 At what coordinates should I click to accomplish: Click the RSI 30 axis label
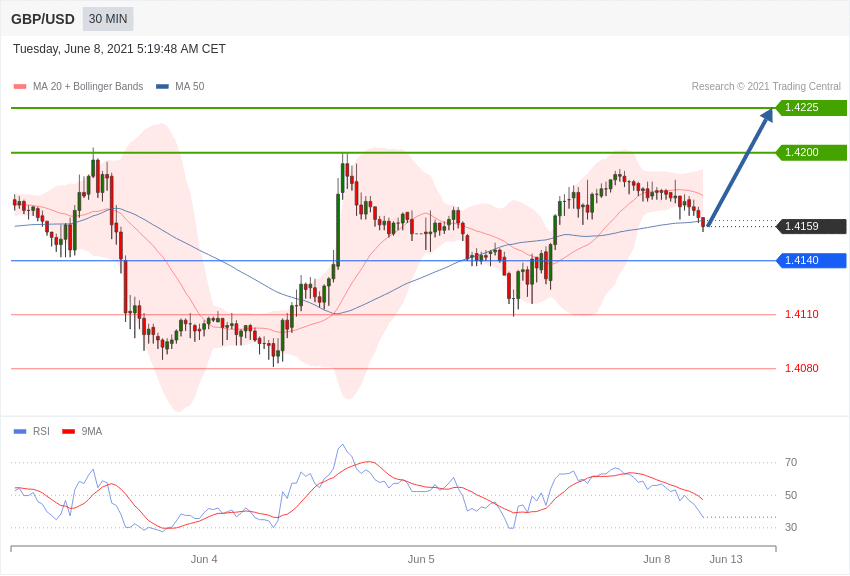click(x=791, y=527)
